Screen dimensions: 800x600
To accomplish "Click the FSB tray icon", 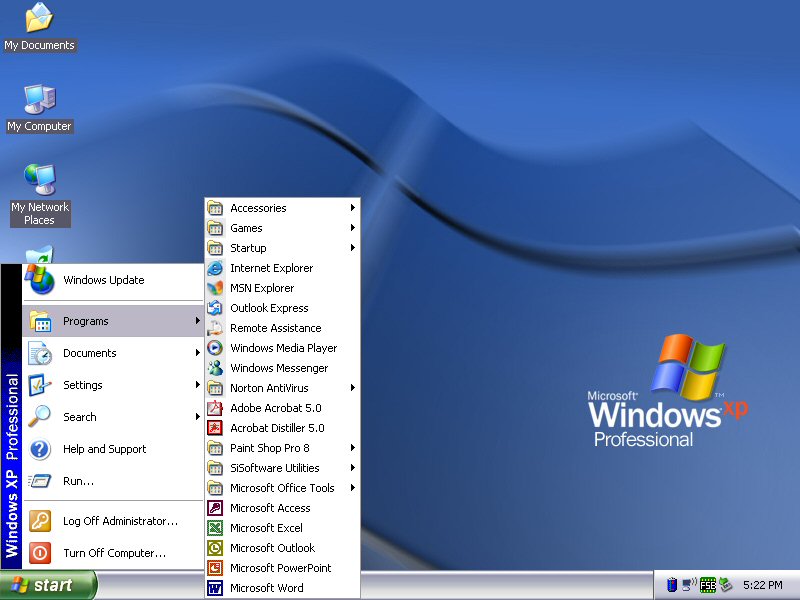I will pos(708,585).
